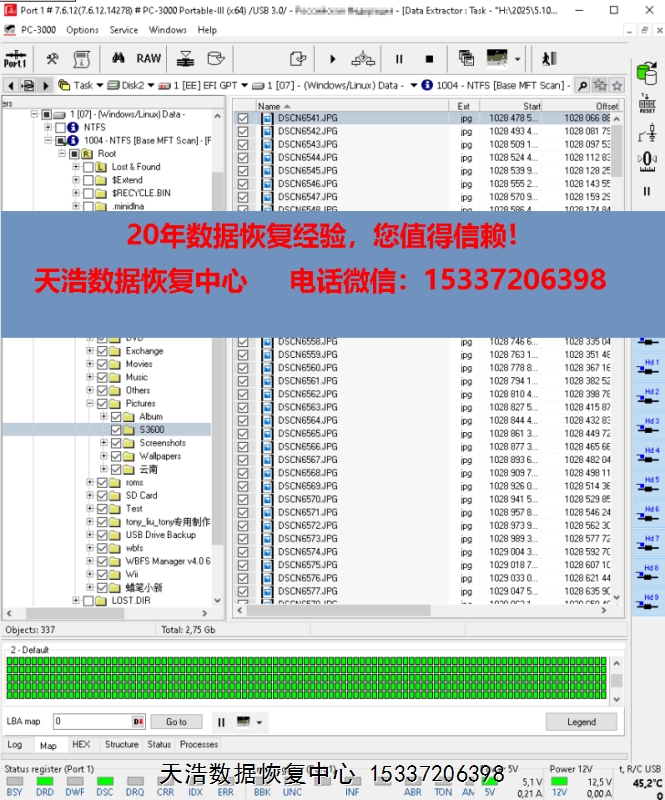Viewport: 665px width, 800px height.
Task: Expand the Movies folder tree node
Action: click(x=90, y=364)
